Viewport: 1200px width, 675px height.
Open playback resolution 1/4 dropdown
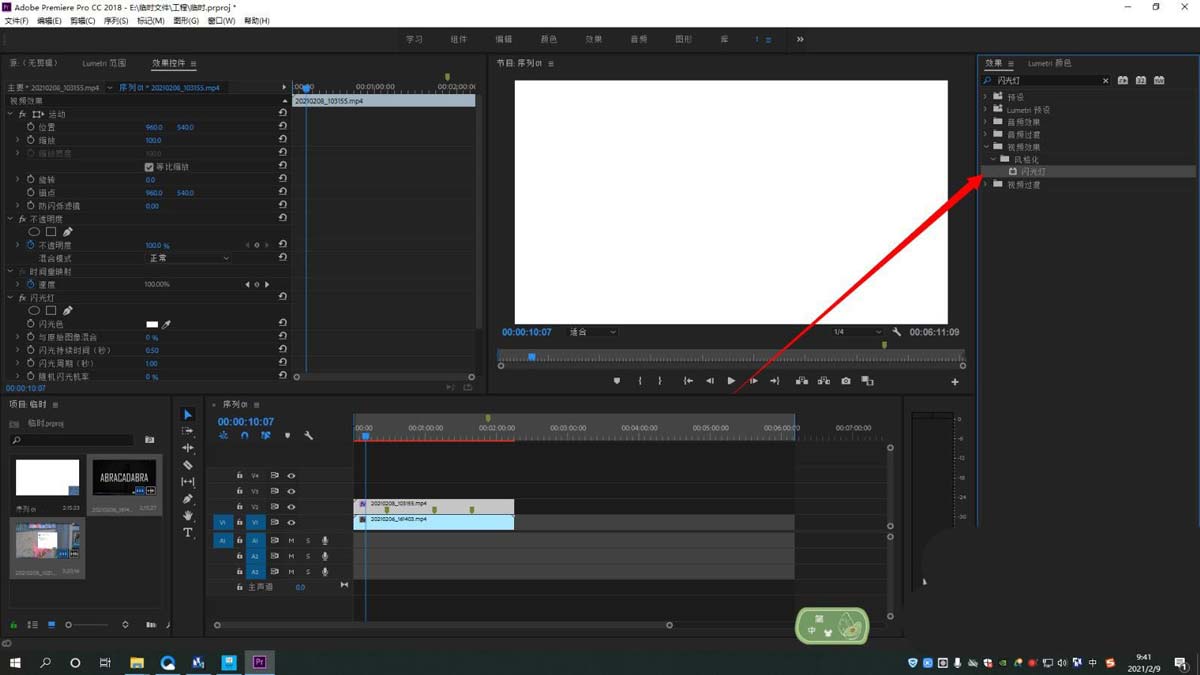coord(858,332)
